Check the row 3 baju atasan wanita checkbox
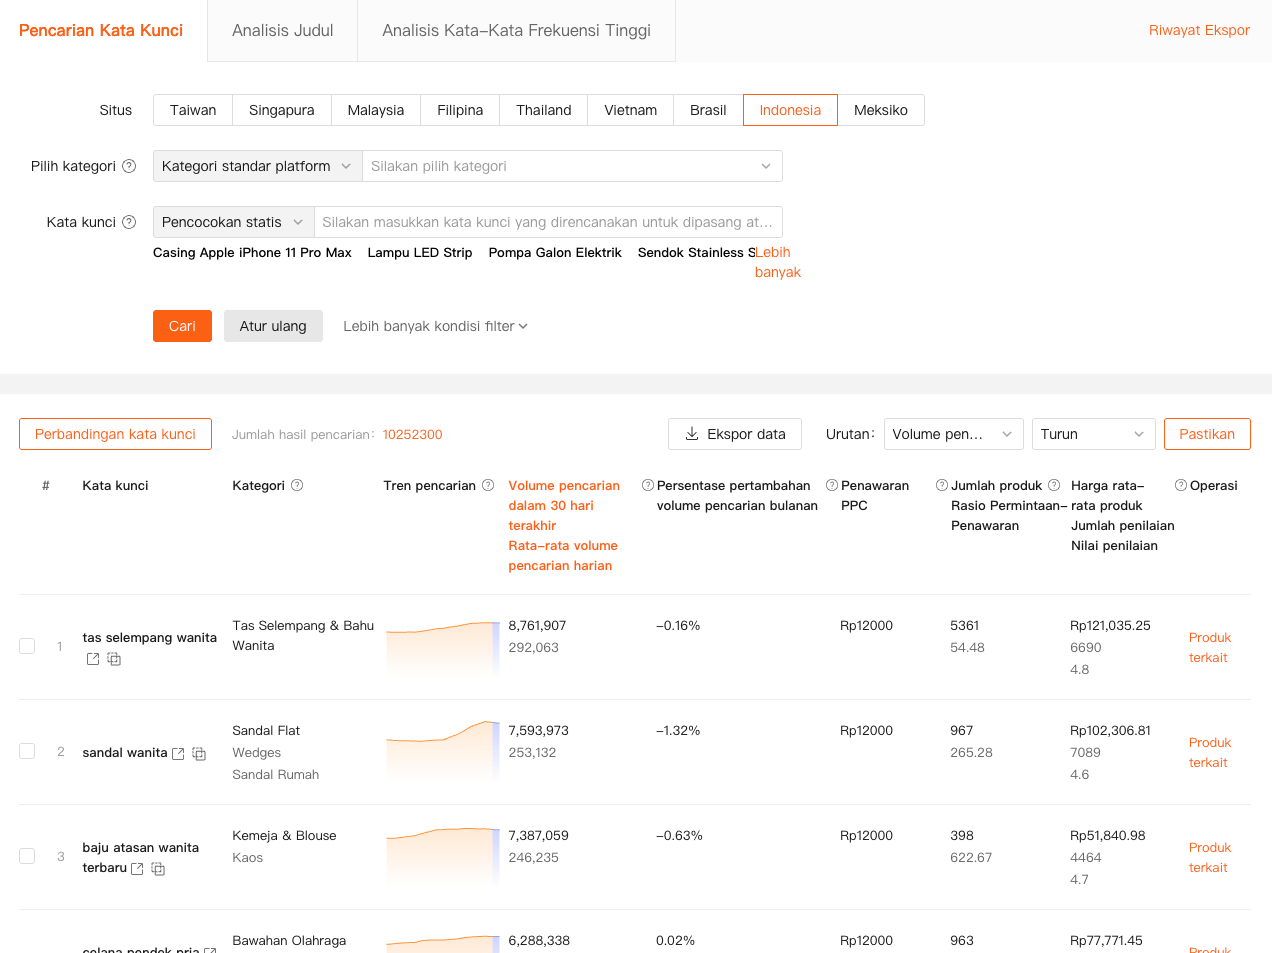 (27, 856)
